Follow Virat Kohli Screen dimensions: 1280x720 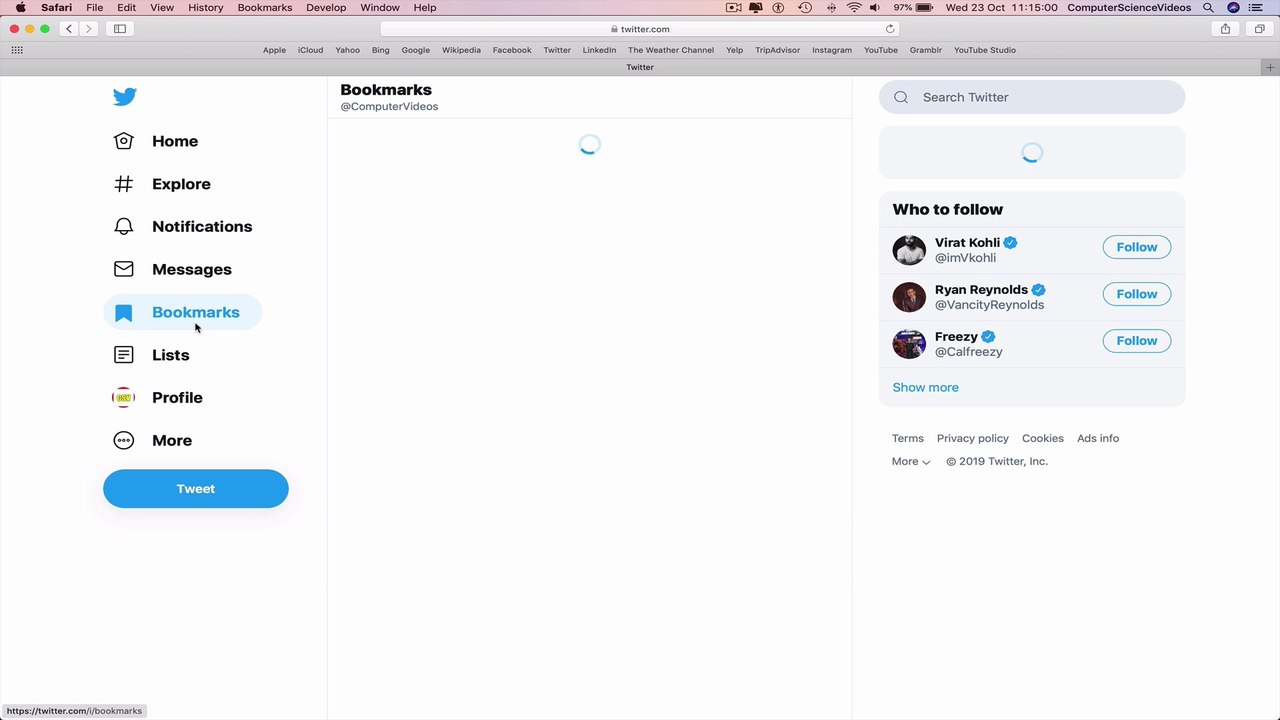pyautogui.click(x=1137, y=247)
